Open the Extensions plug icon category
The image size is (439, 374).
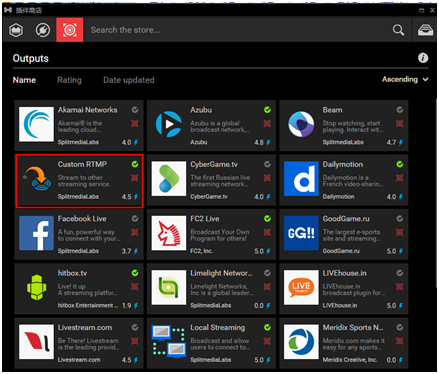tap(43, 30)
